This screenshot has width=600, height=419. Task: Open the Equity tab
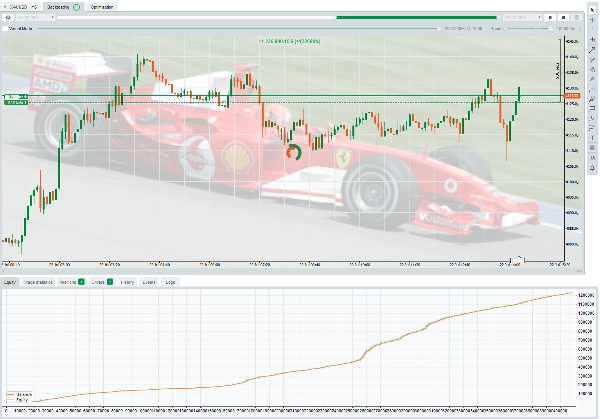click(x=10, y=282)
